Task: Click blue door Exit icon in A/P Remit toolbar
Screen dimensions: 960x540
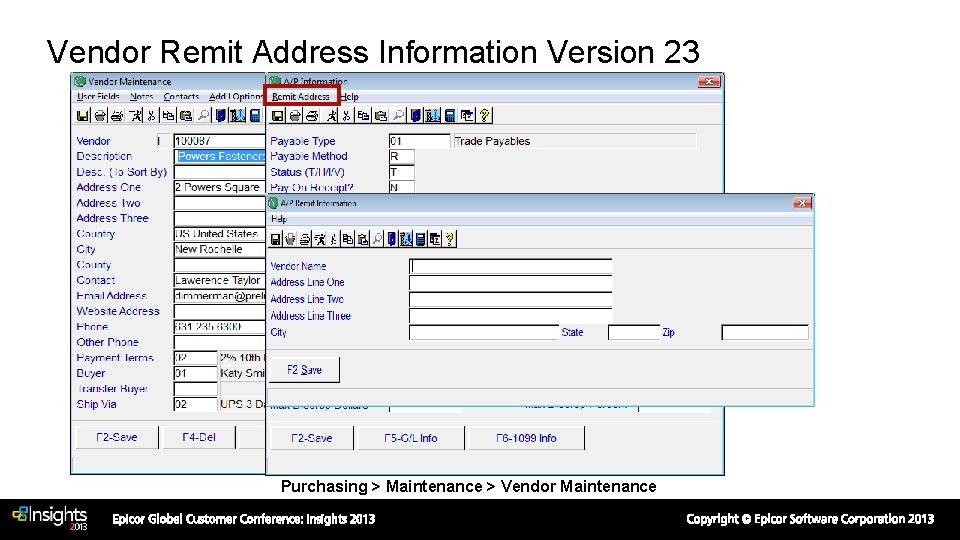Action: coord(392,239)
